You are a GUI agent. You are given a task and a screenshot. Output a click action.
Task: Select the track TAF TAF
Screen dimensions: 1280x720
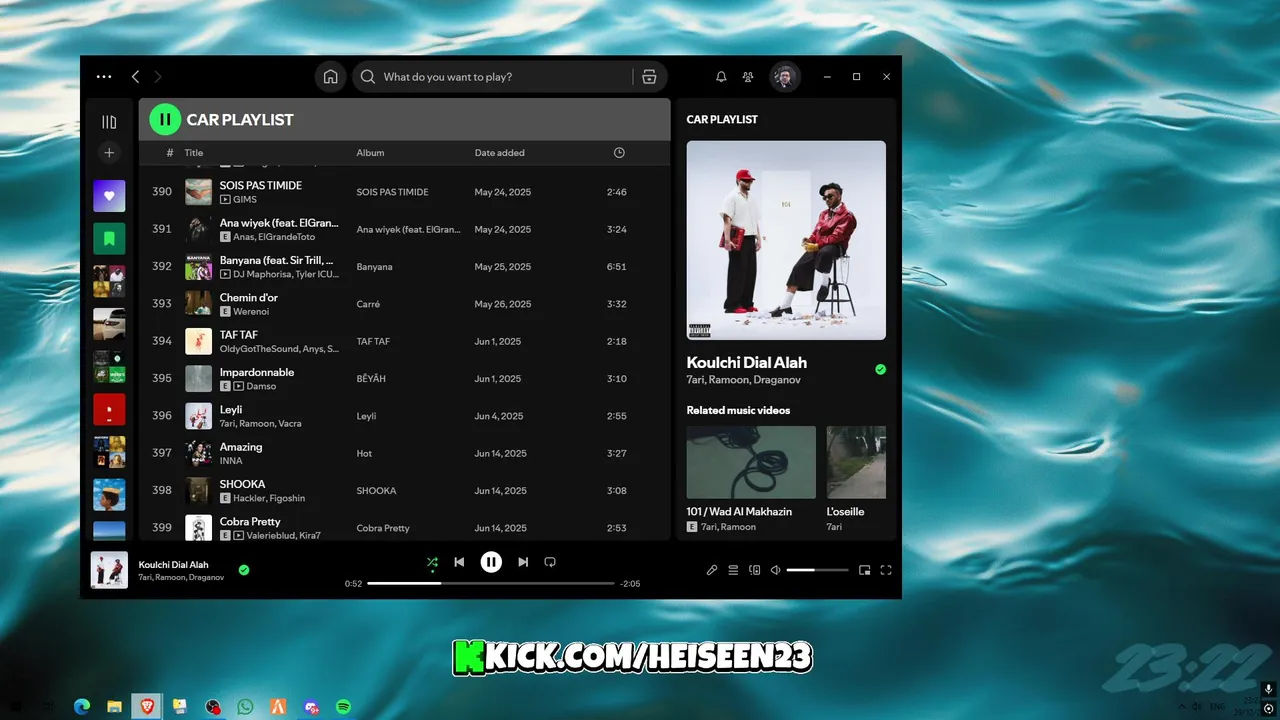[x=239, y=335]
